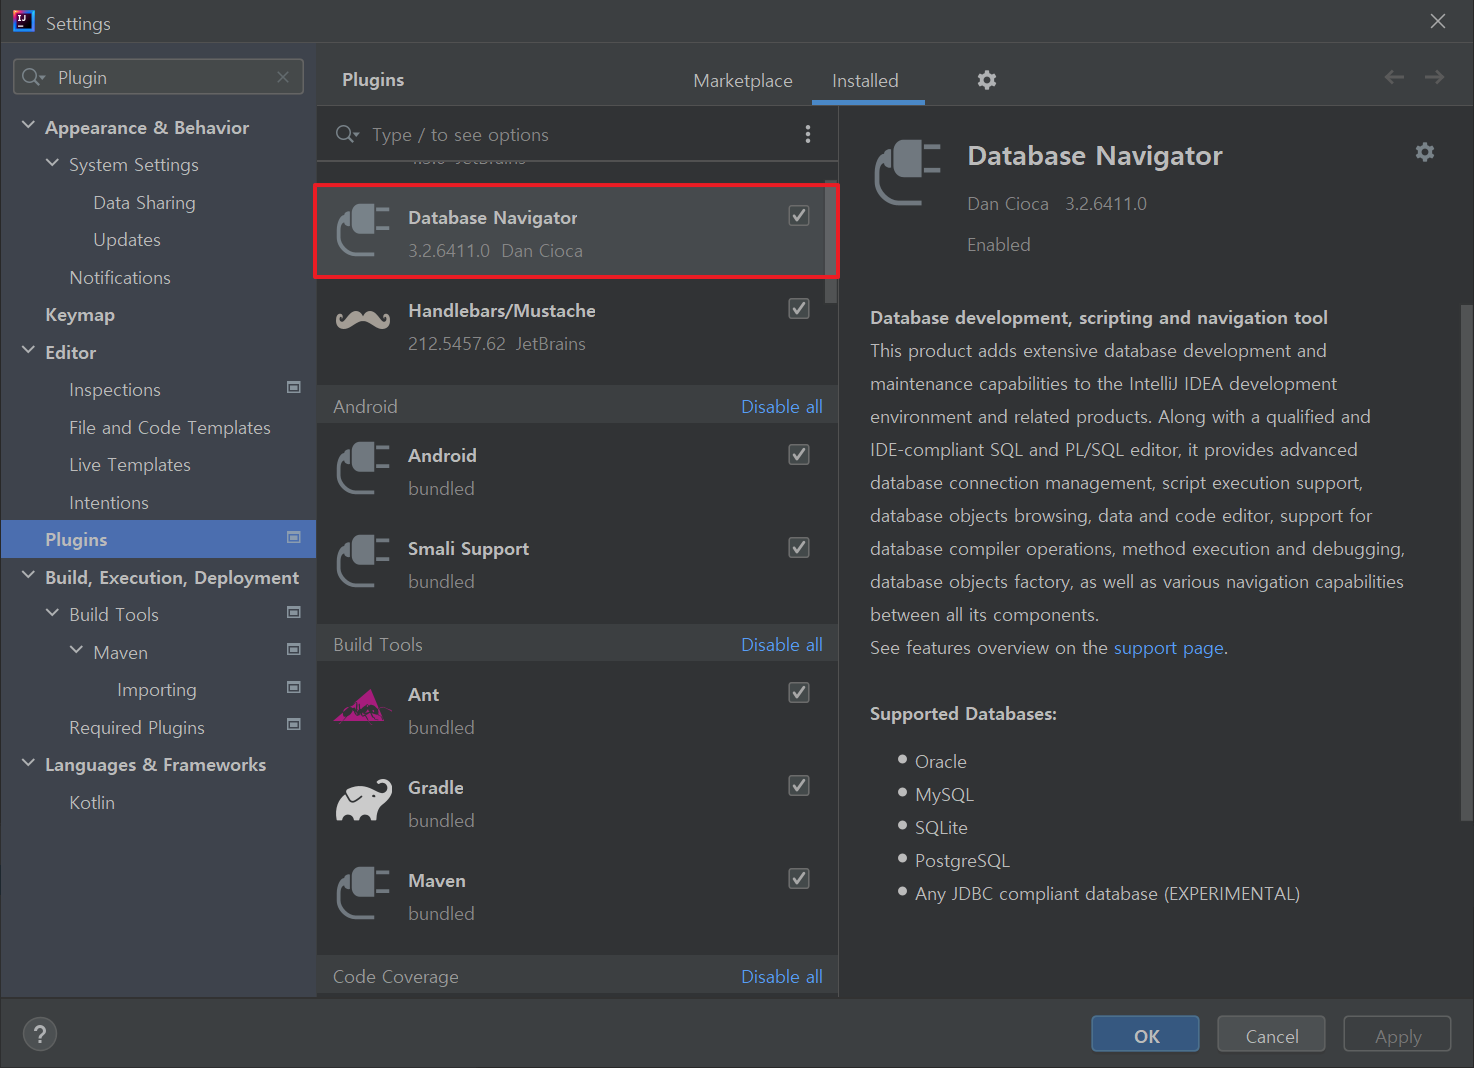
Task: Click the Android plugin plug icon
Action: tap(363, 467)
